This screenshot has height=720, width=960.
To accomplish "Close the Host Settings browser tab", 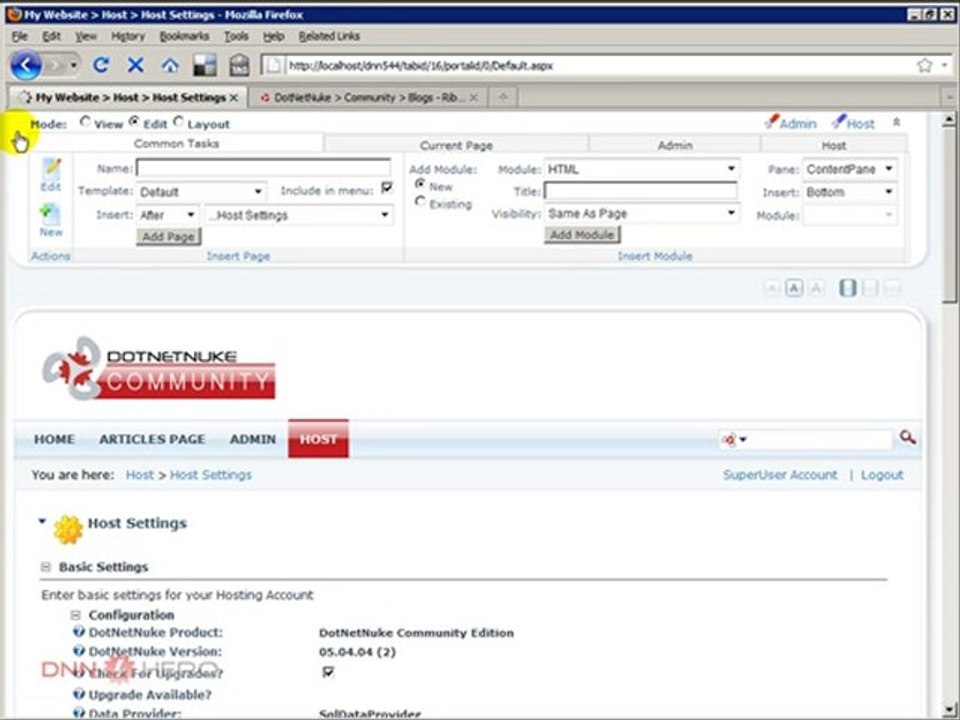I will click(x=233, y=97).
